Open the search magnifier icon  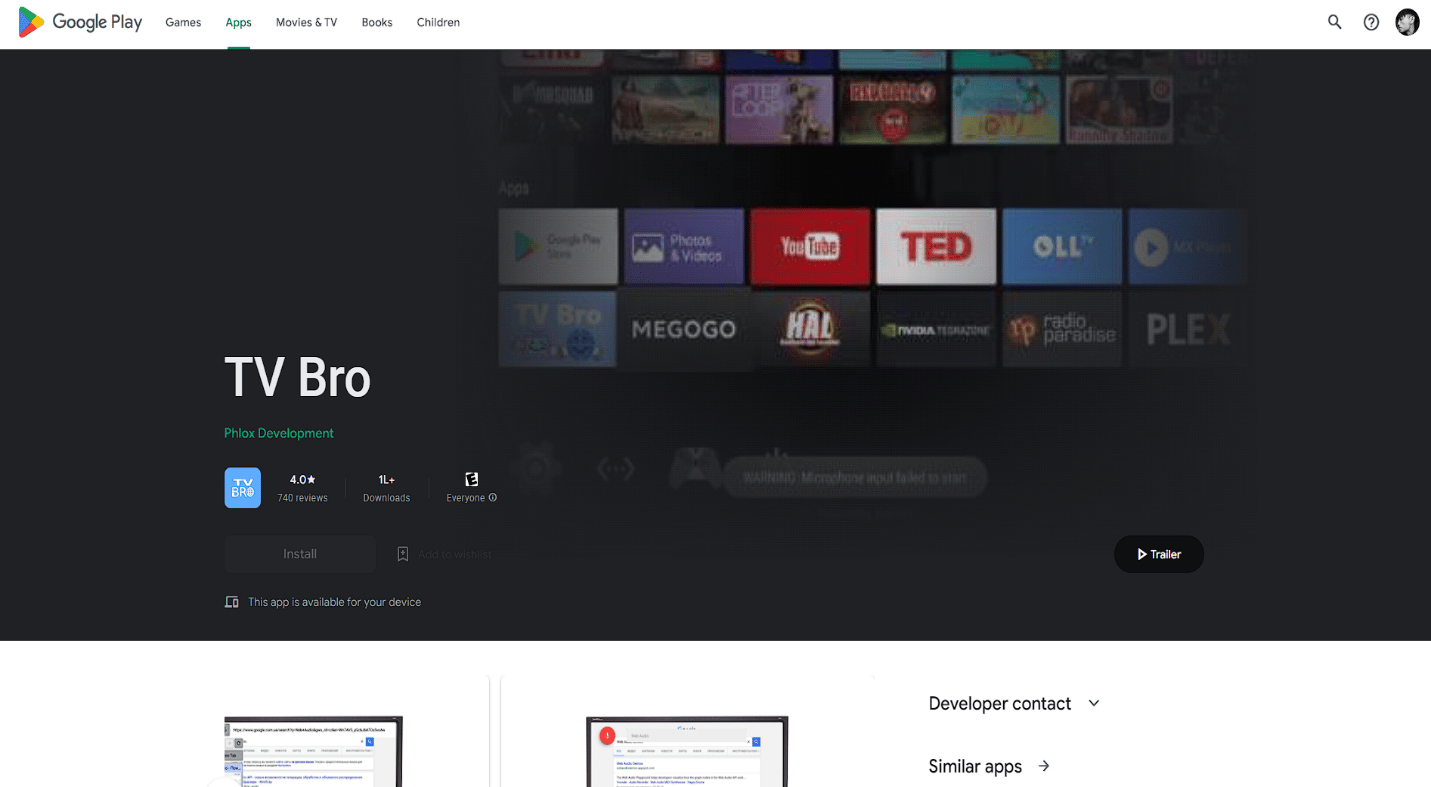click(1335, 22)
